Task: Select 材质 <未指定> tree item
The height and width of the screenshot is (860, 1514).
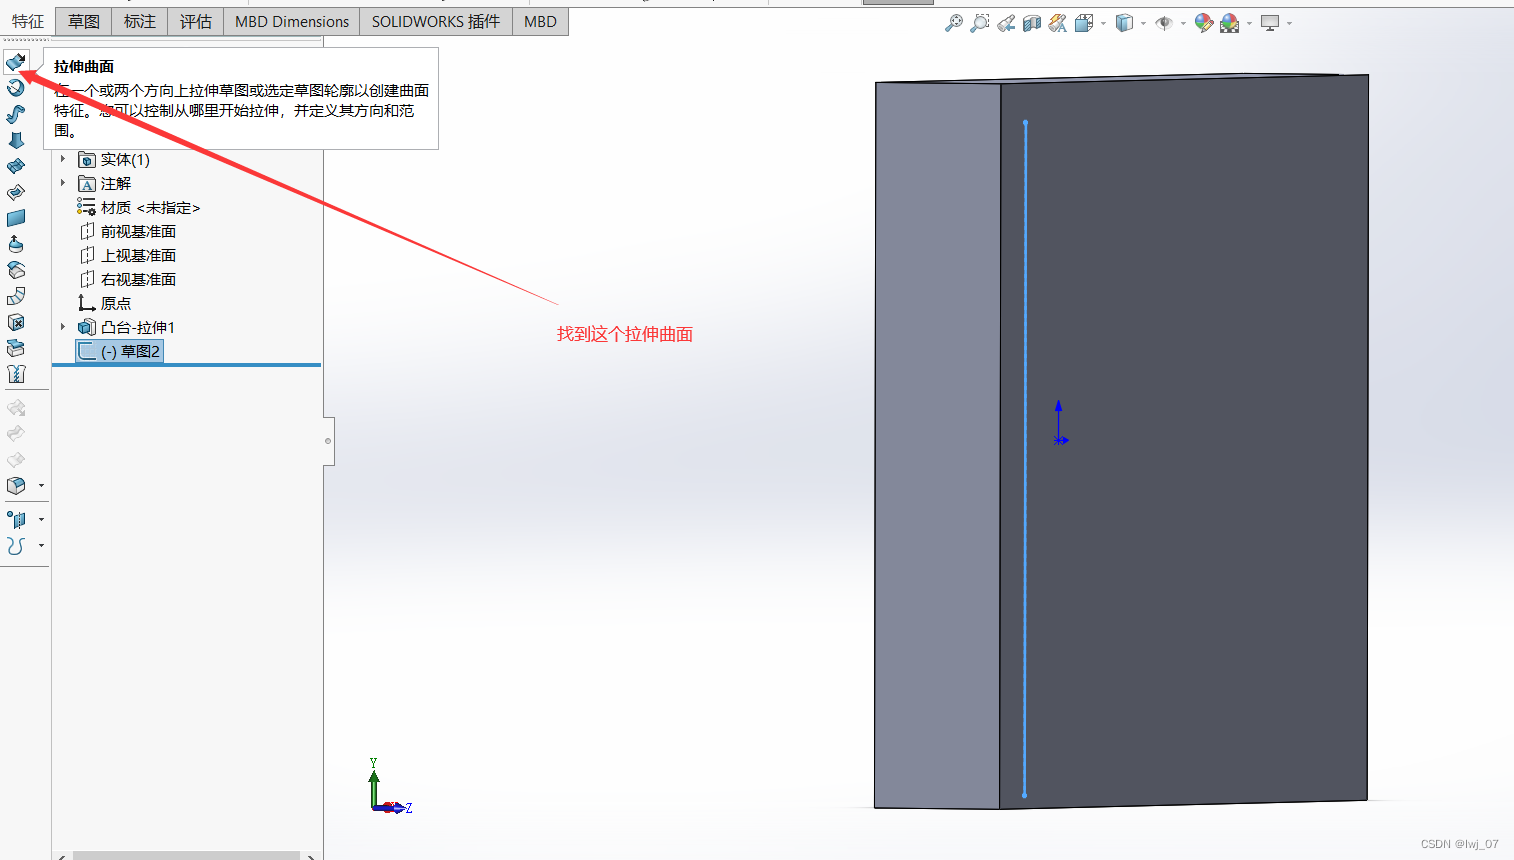Action: [139, 207]
